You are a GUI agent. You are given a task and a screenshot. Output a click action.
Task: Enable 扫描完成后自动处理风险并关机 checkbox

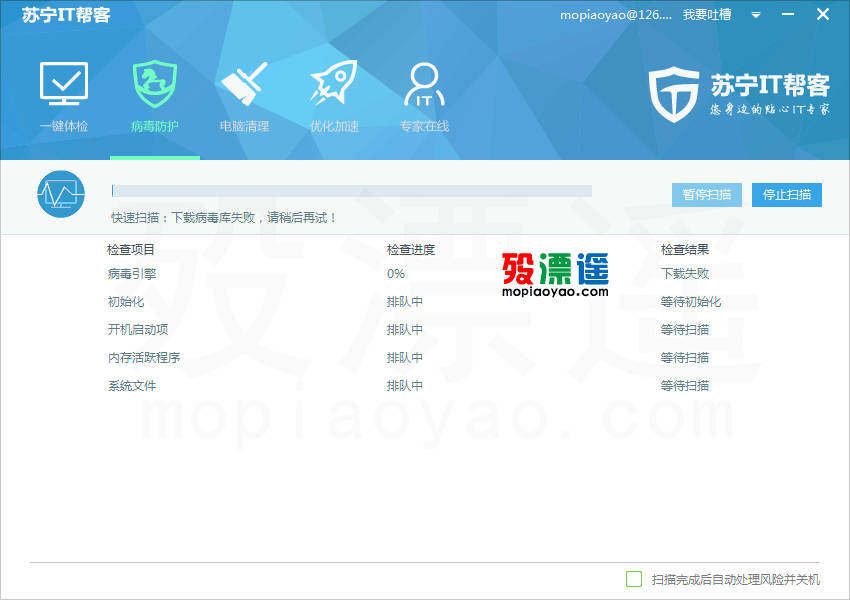(634, 579)
